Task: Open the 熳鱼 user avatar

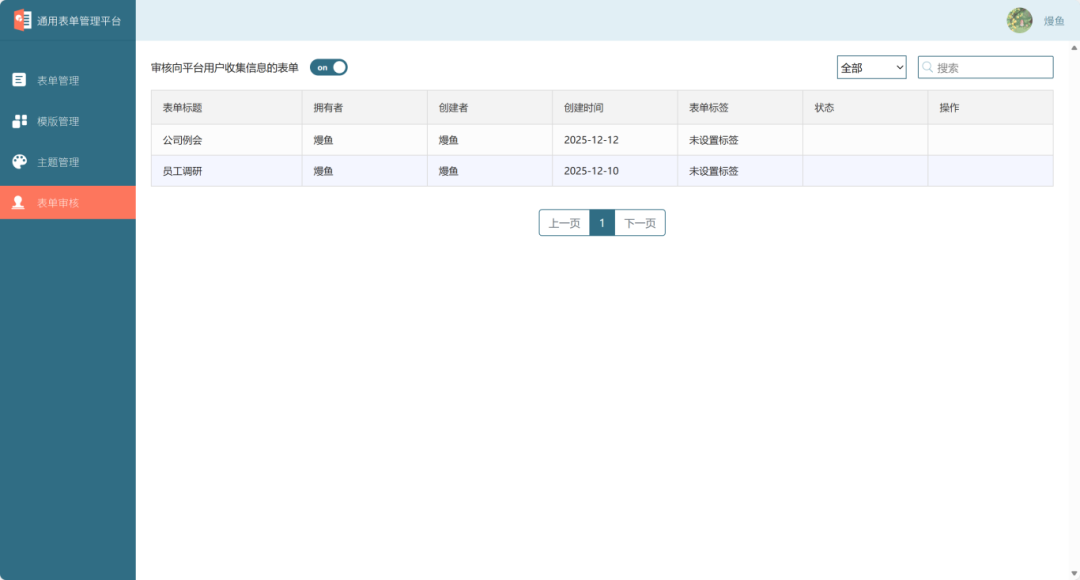Action: click(x=1019, y=20)
